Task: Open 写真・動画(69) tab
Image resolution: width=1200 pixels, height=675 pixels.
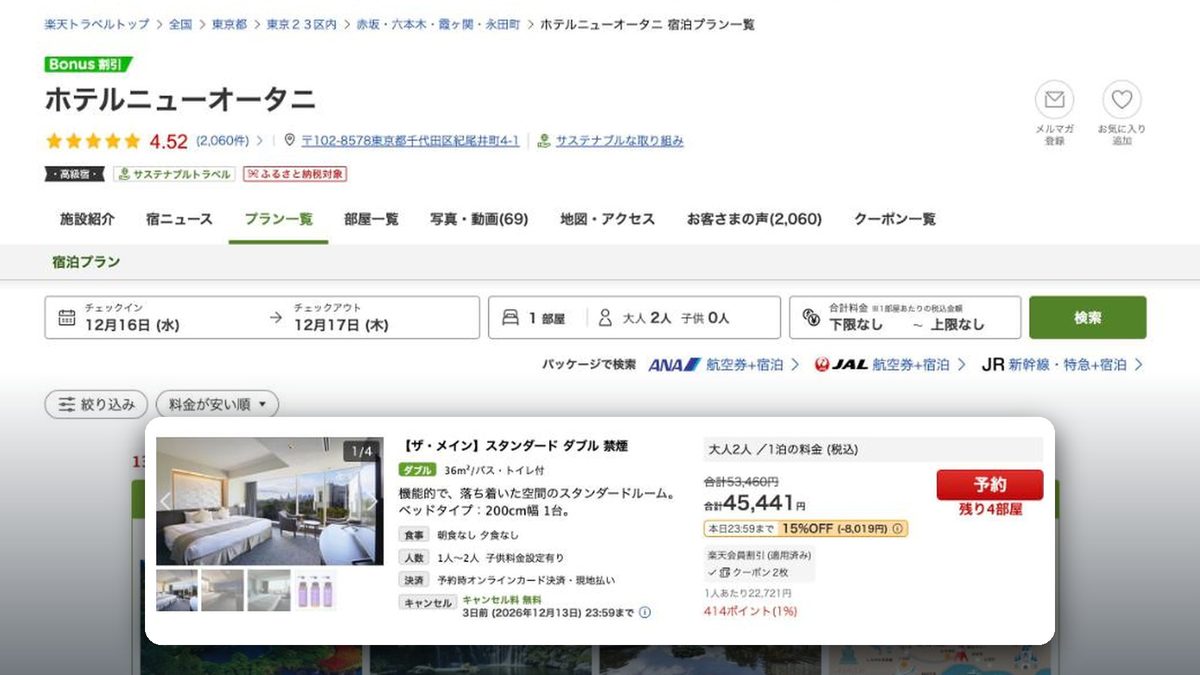Action: 479,219
